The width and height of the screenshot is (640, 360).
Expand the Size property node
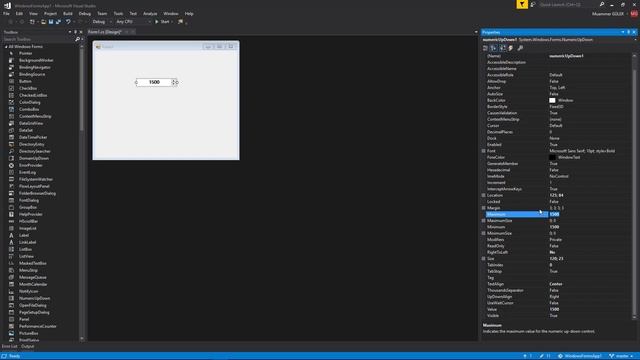click(484, 258)
